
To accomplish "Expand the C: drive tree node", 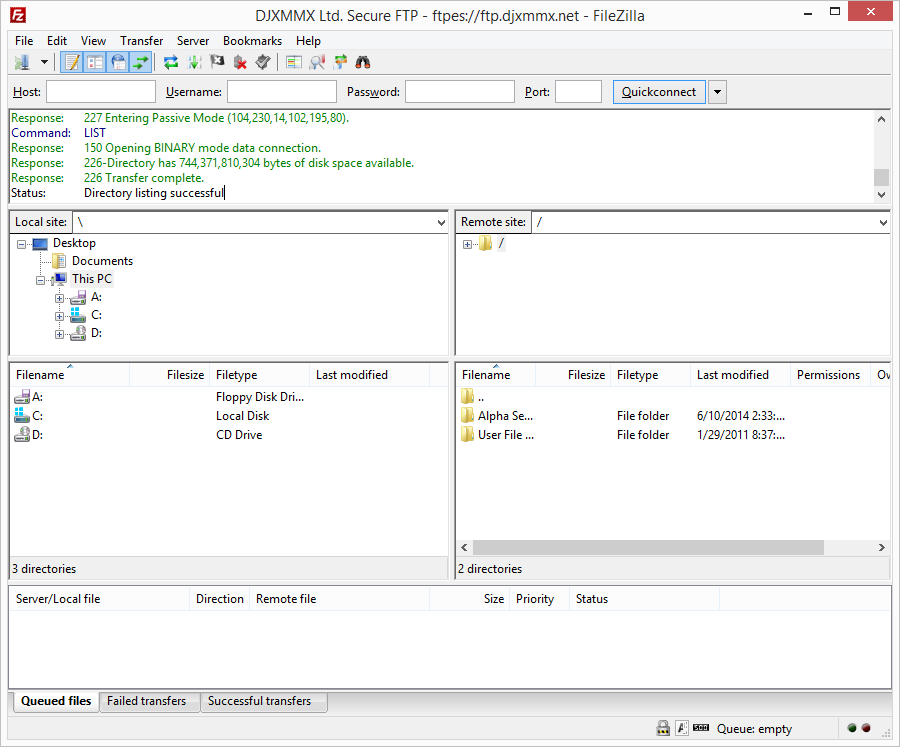I will (60, 315).
